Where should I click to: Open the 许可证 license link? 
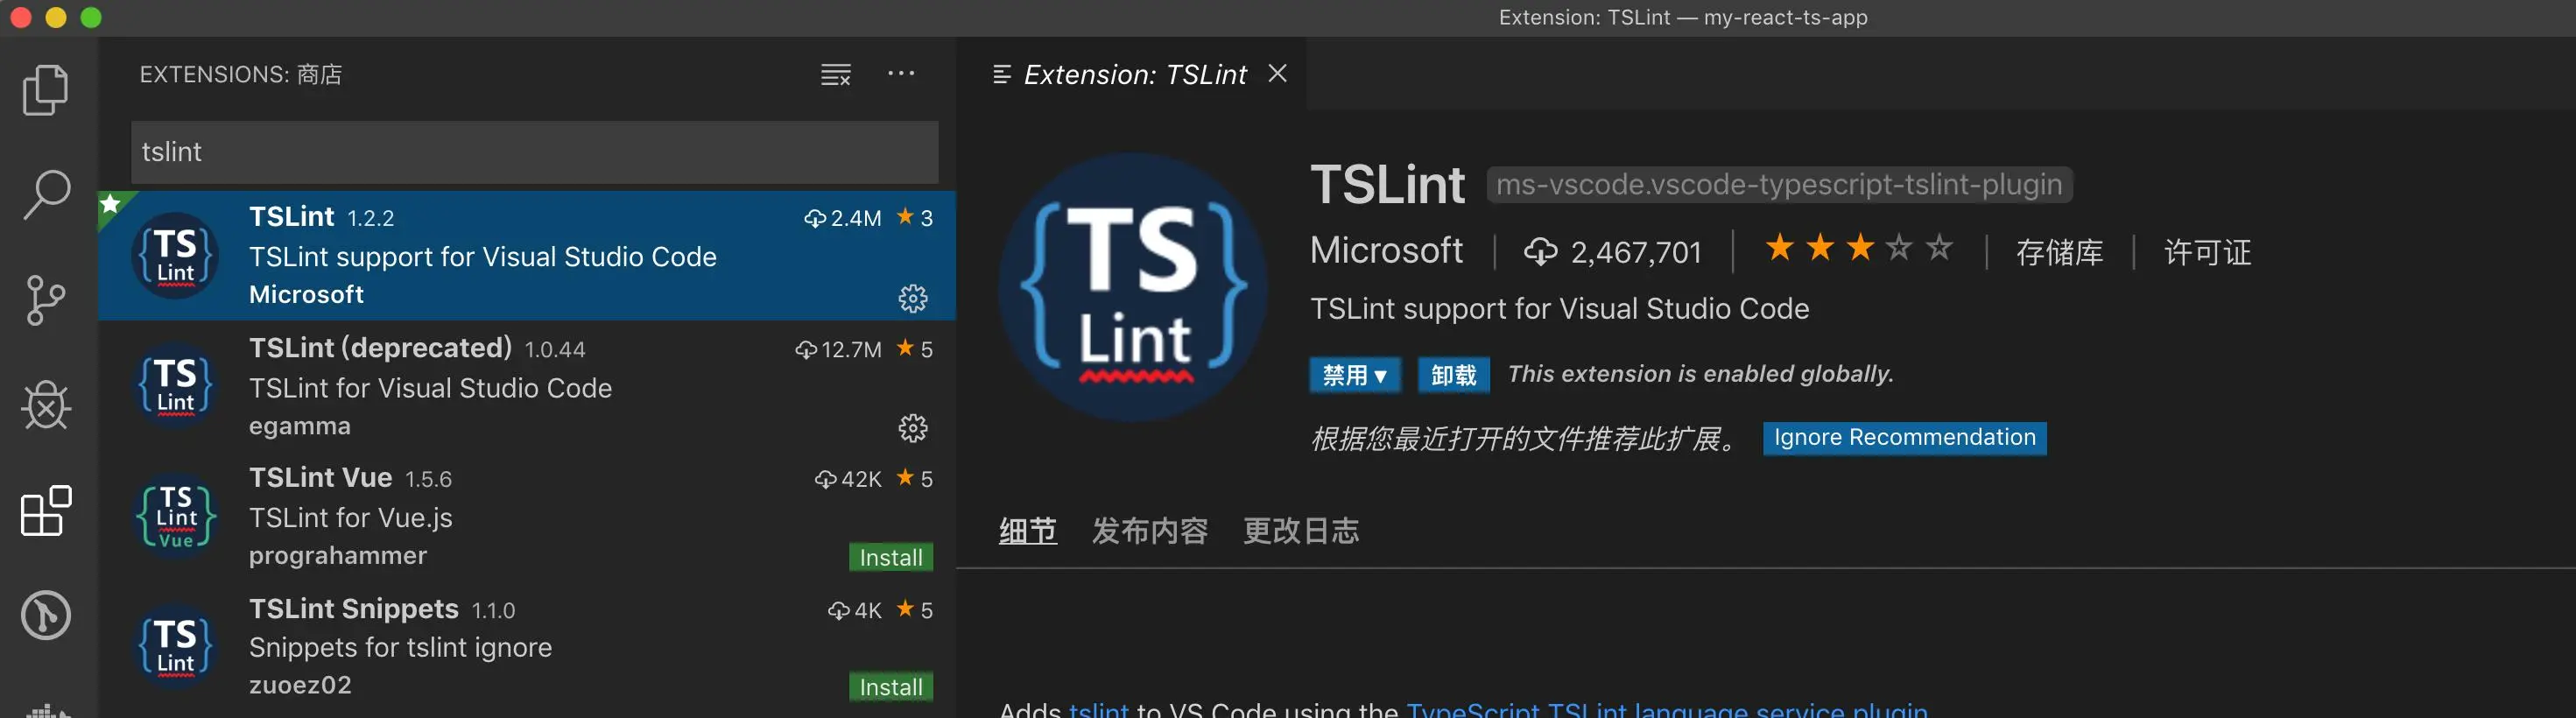point(2207,252)
